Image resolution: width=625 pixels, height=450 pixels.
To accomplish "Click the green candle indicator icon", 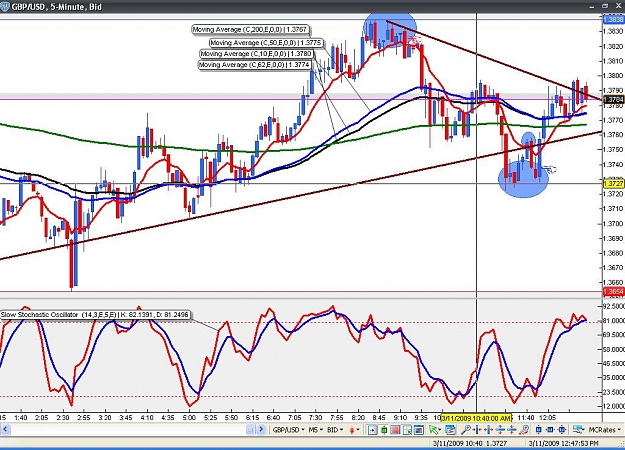I will click(384, 430).
